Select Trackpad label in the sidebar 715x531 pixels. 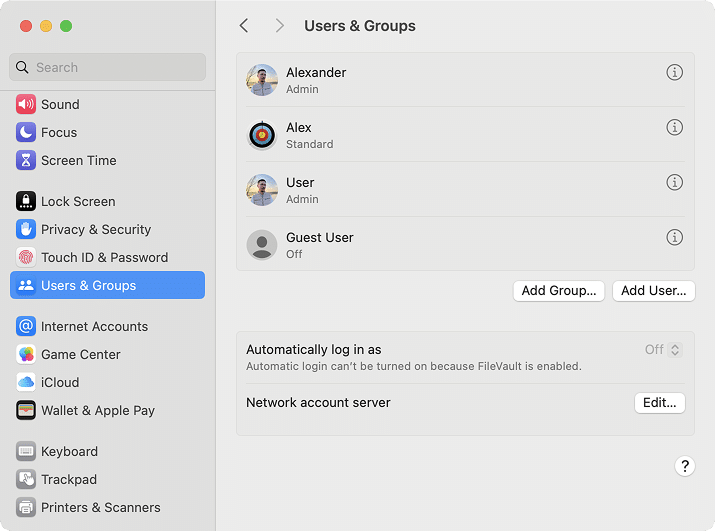(69, 479)
